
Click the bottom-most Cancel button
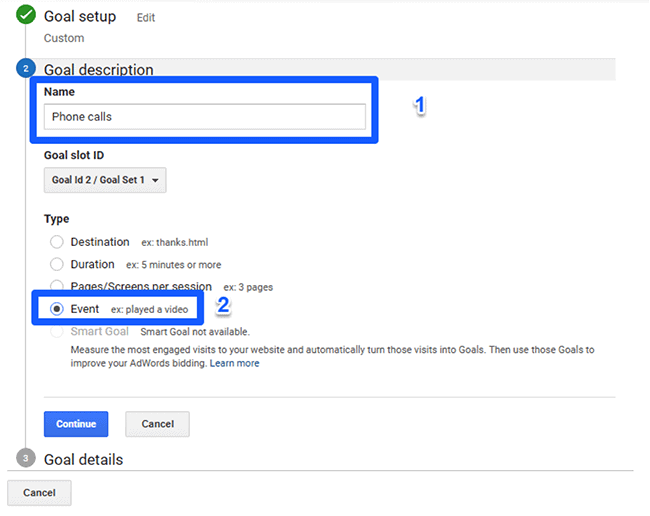[x=39, y=493]
